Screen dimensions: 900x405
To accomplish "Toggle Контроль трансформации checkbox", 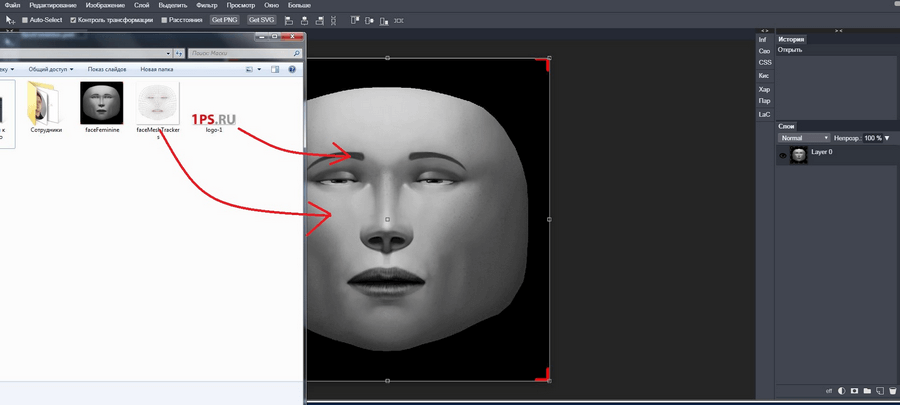I will pos(73,20).
